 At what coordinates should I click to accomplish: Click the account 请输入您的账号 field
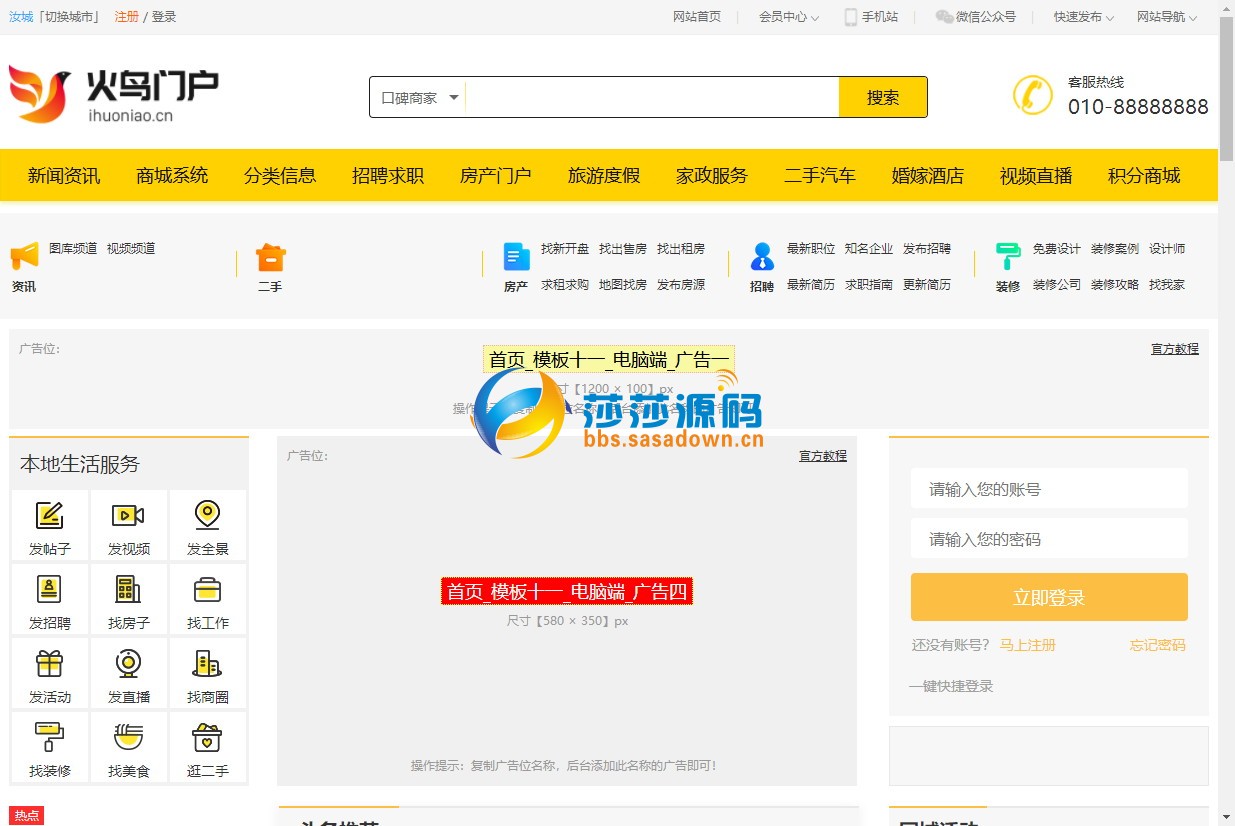(x=1049, y=489)
